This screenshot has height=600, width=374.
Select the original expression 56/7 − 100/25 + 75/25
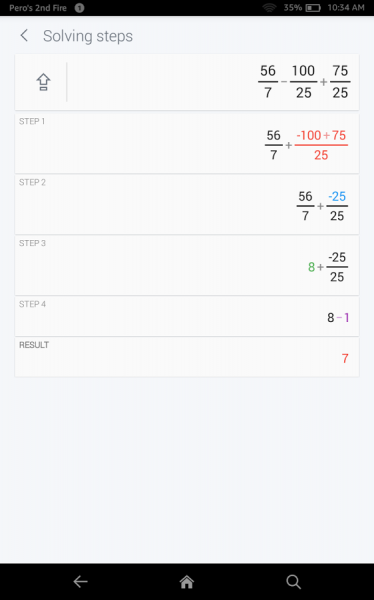pos(304,82)
